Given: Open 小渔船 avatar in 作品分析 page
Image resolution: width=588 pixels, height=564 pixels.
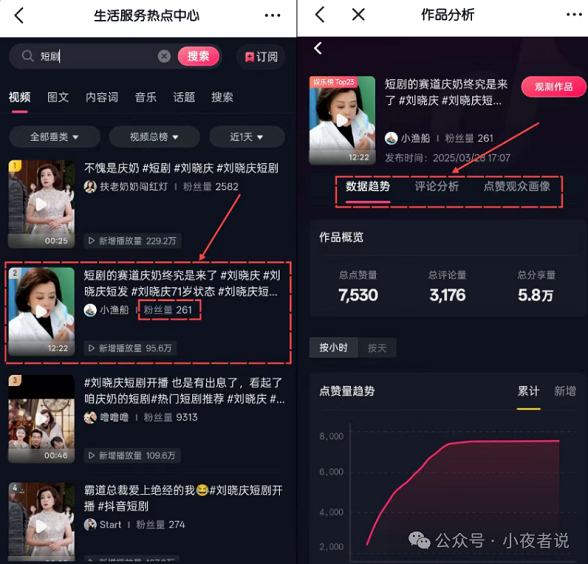Looking at the screenshot, I should point(391,138).
